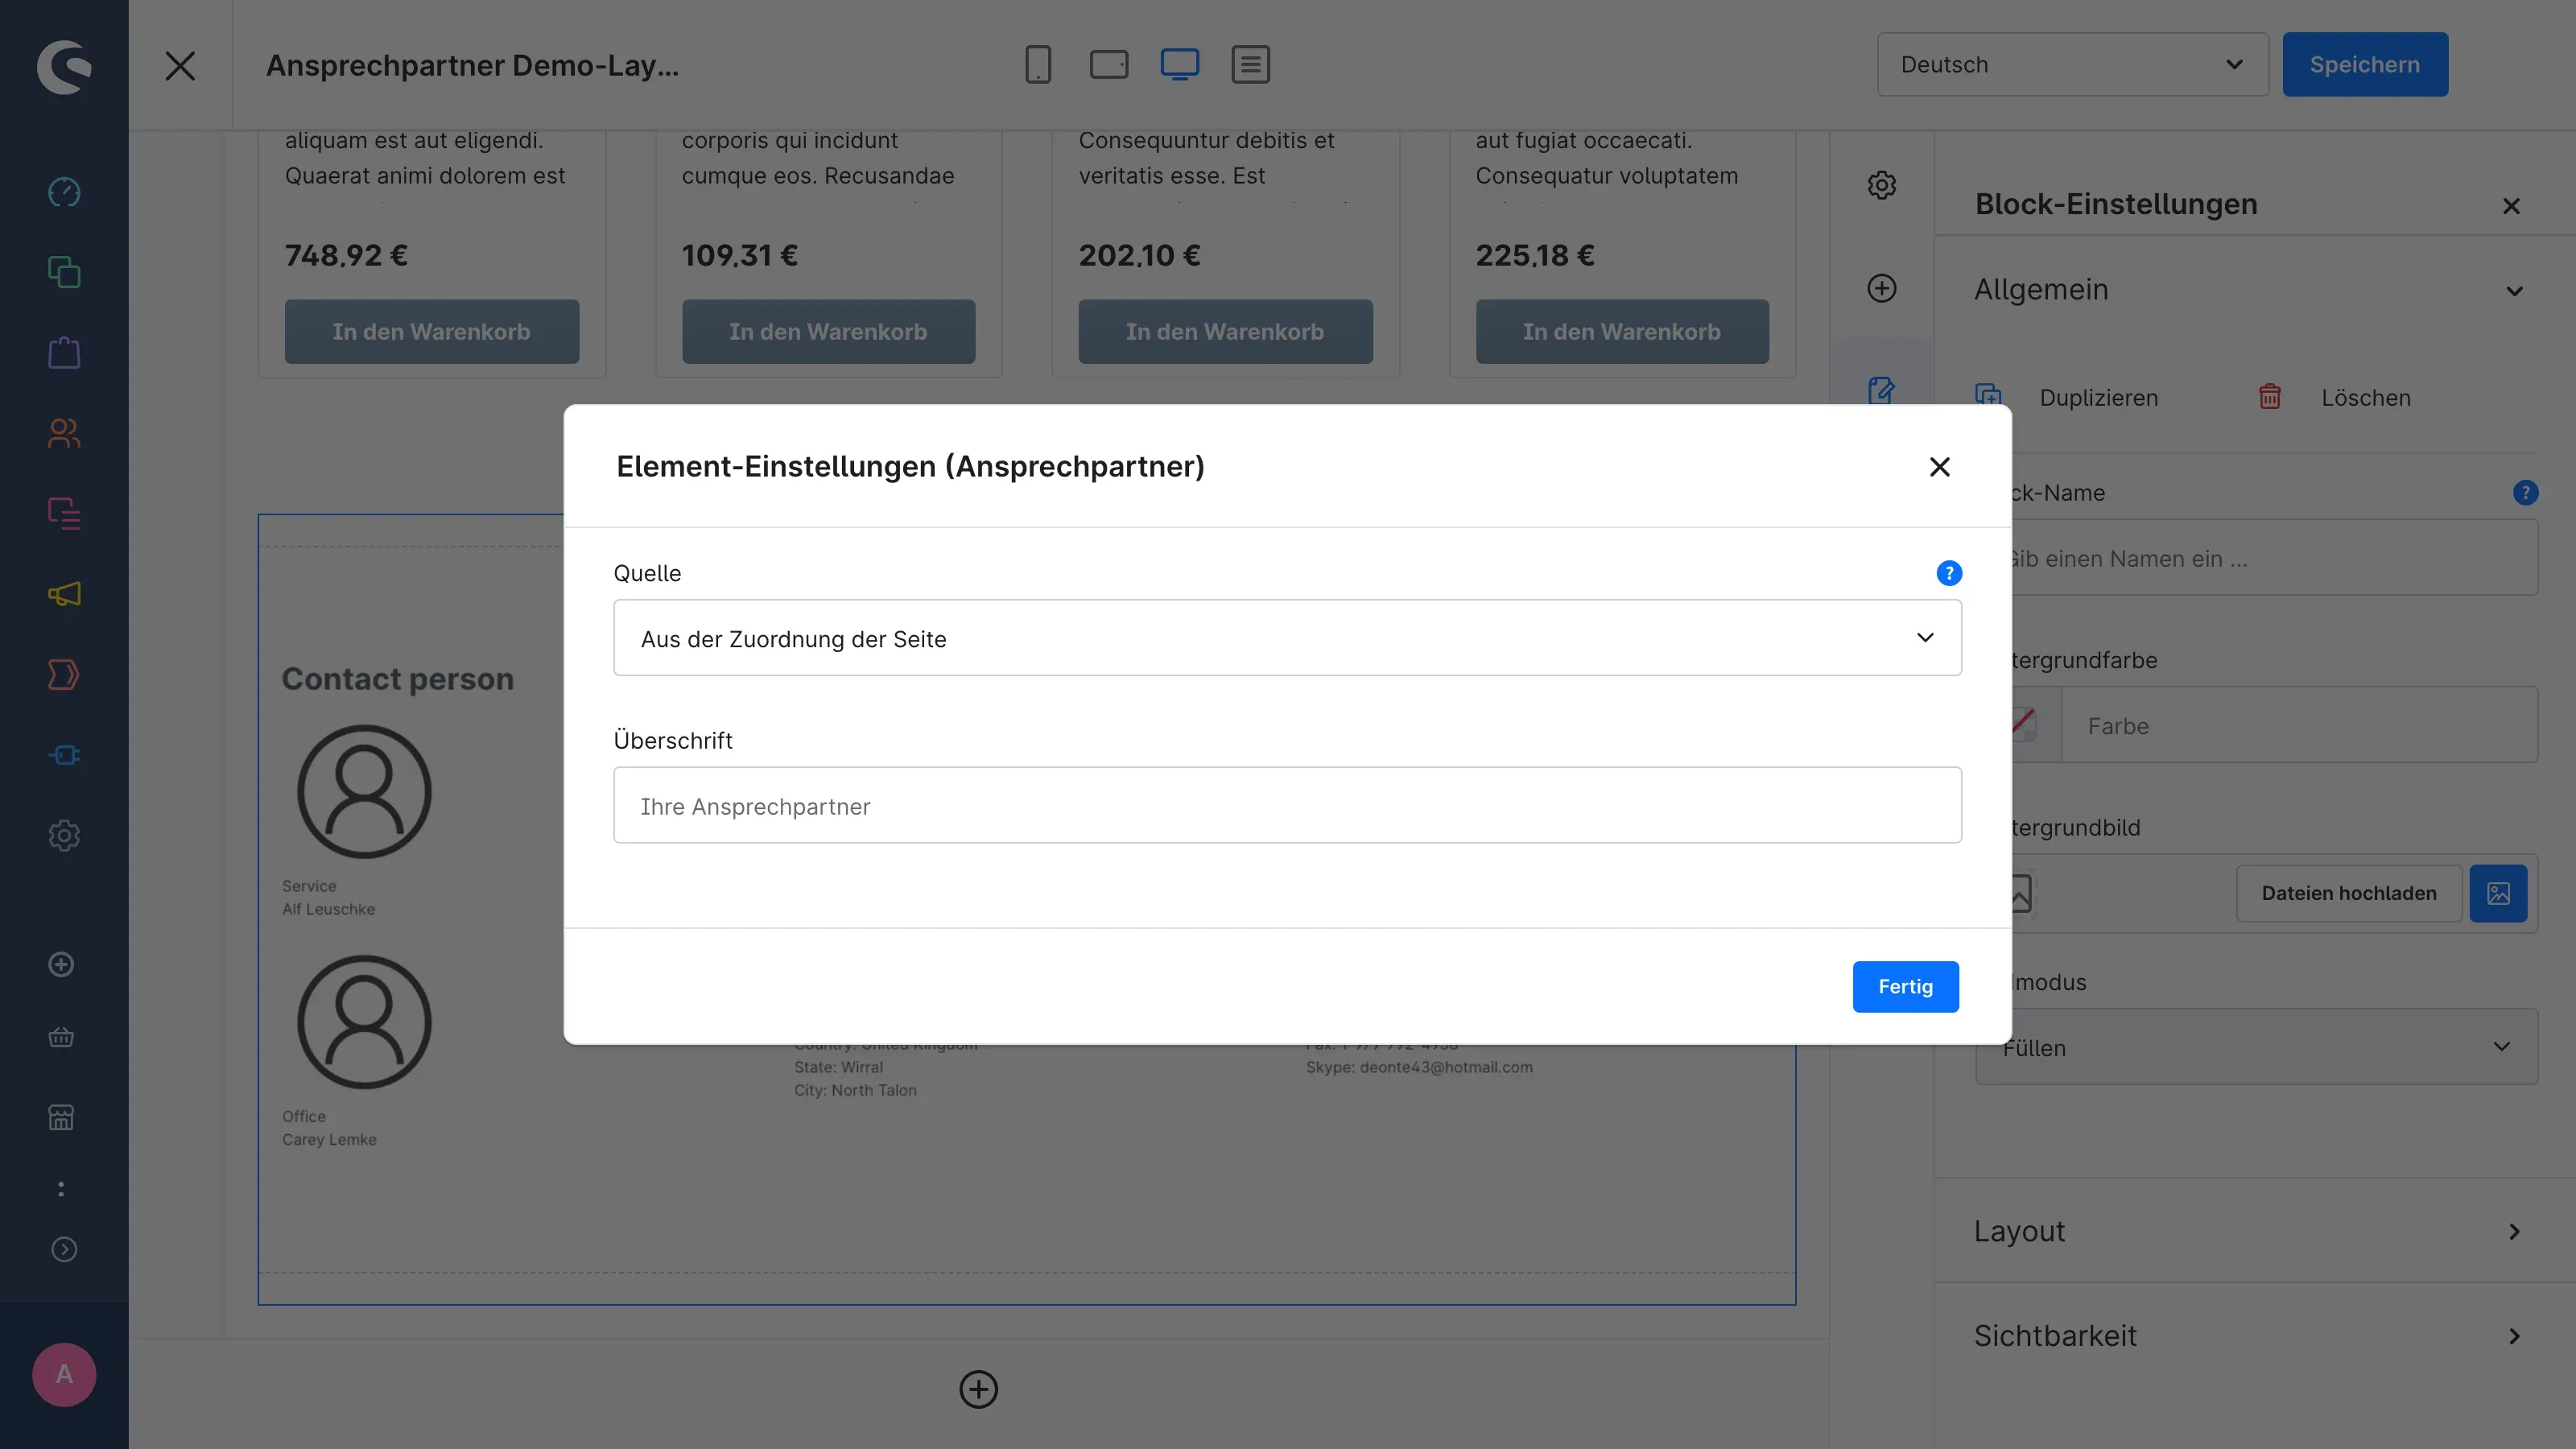
Task: Add to cart for 748,92 € product
Action: point(431,332)
